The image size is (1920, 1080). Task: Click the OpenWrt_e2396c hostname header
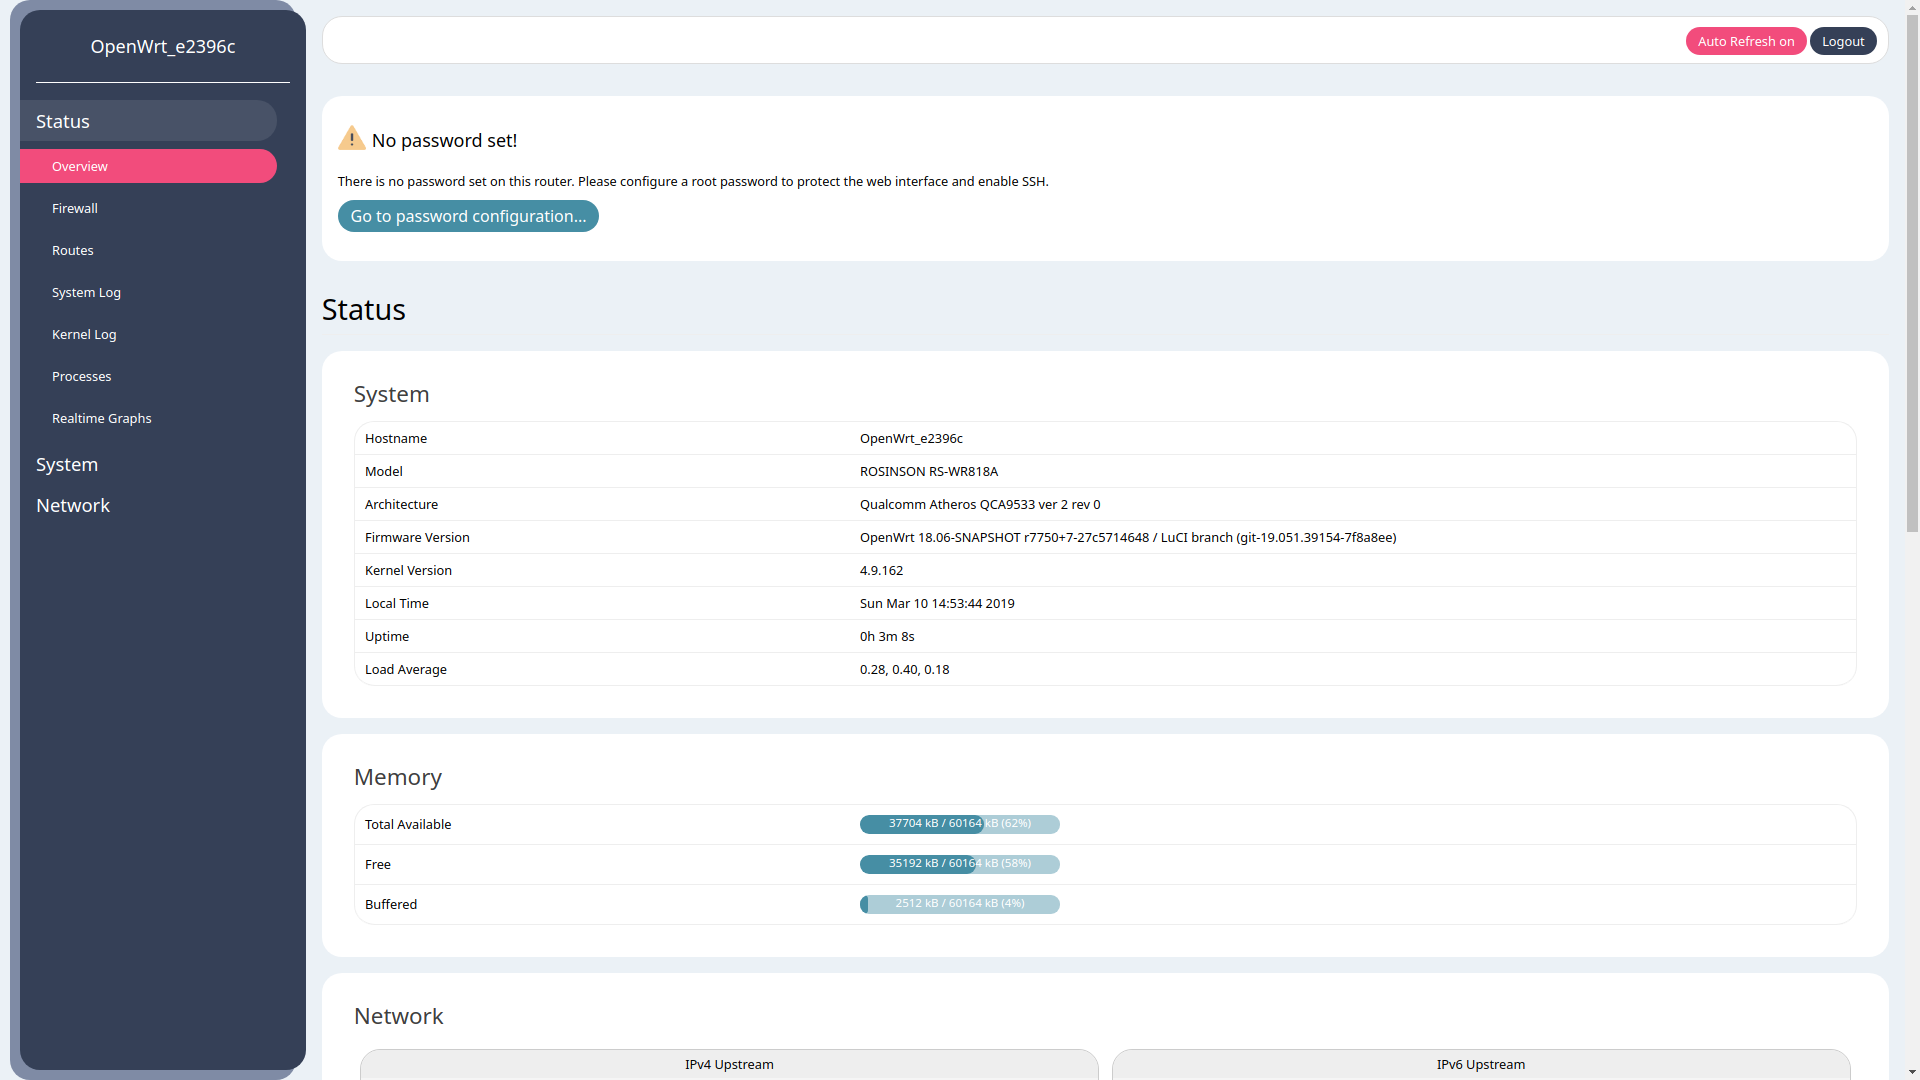click(163, 46)
